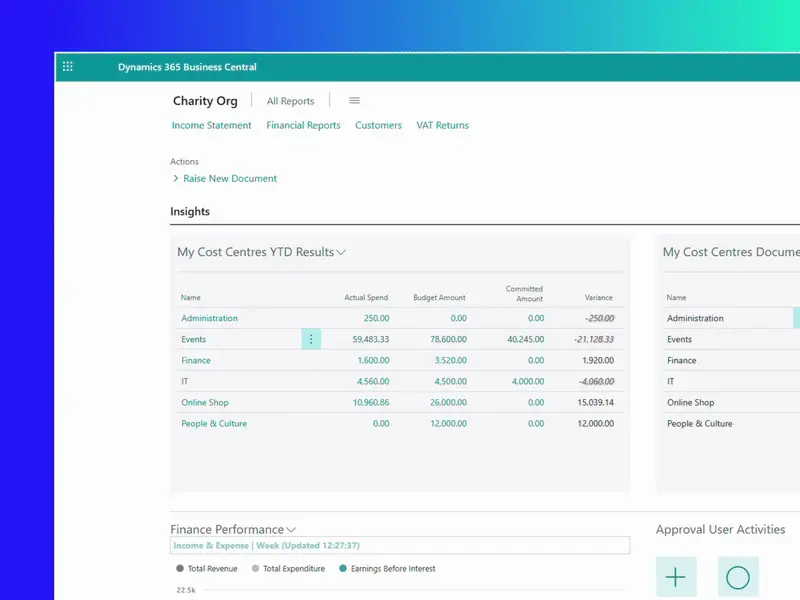Click the plus icon tile under Approval User Activities
This screenshot has width=800, height=600.
(676, 577)
